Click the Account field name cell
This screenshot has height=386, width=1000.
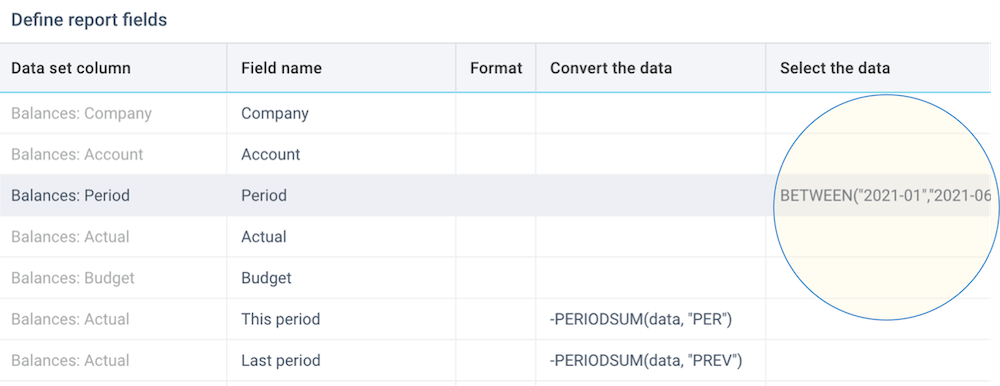(x=341, y=154)
